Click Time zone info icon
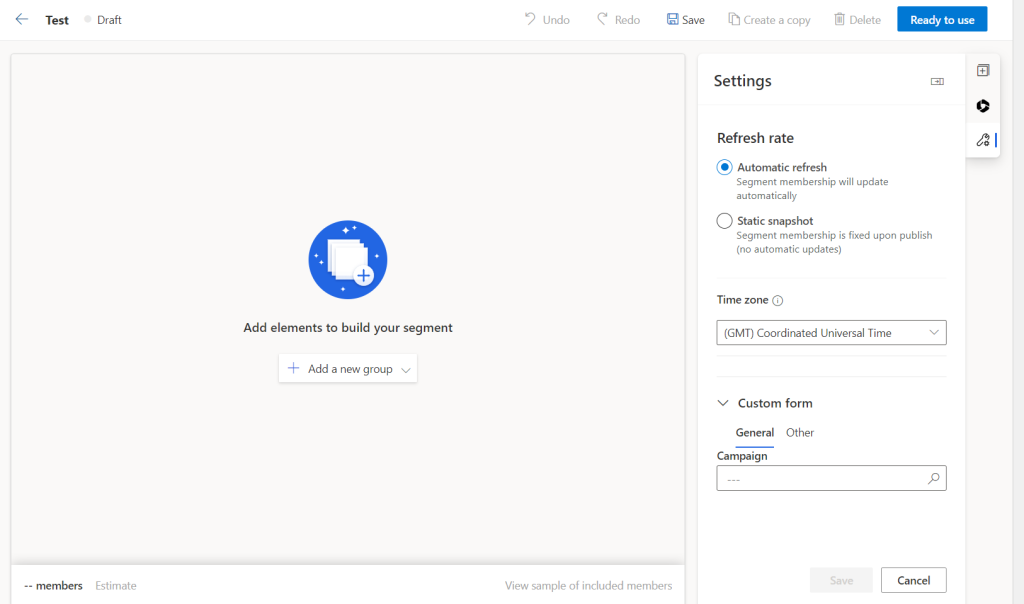The image size is (1024, 604). pos(777,300)
